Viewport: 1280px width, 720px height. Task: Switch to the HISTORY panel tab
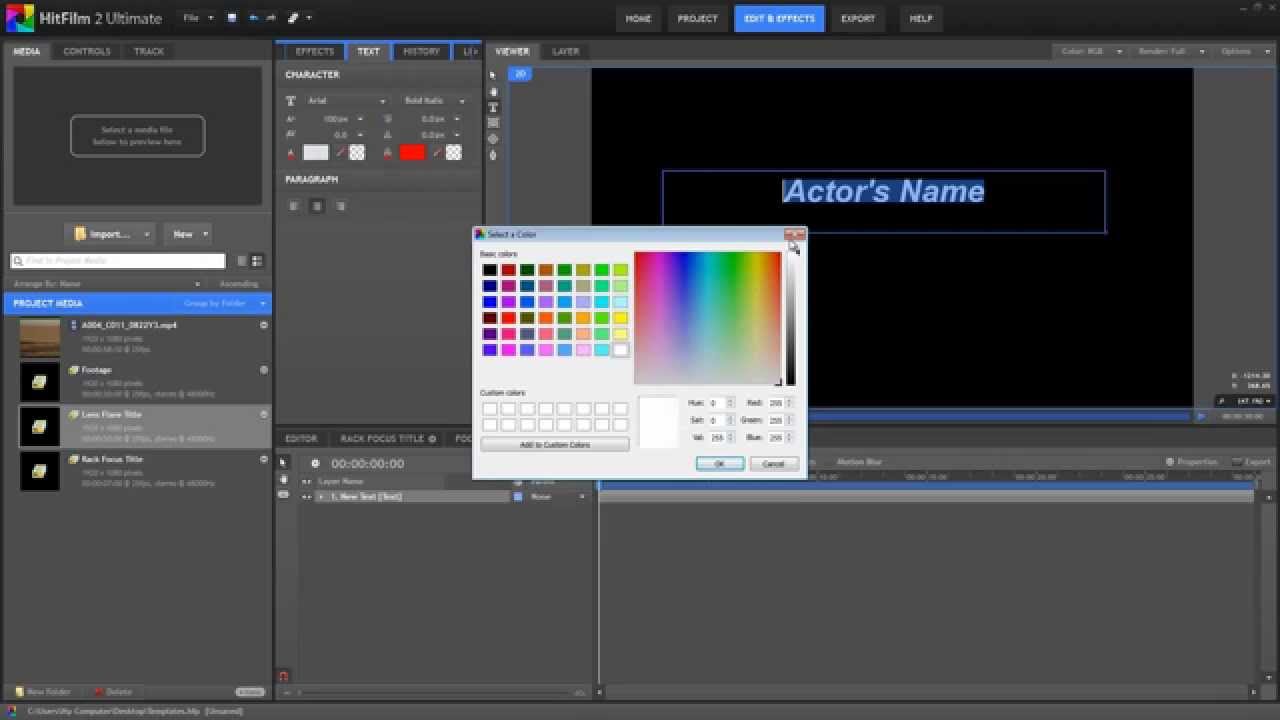click(421, 51)
